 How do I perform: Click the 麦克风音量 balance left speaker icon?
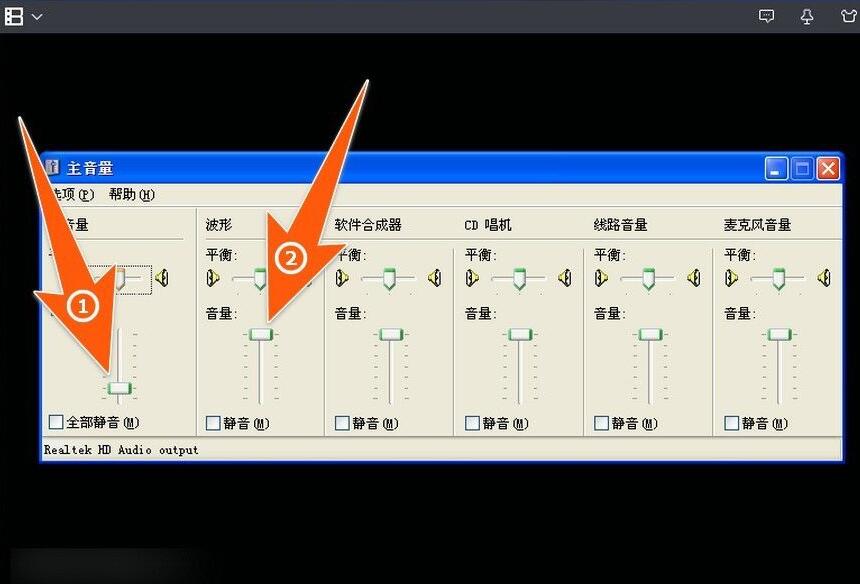731,278
